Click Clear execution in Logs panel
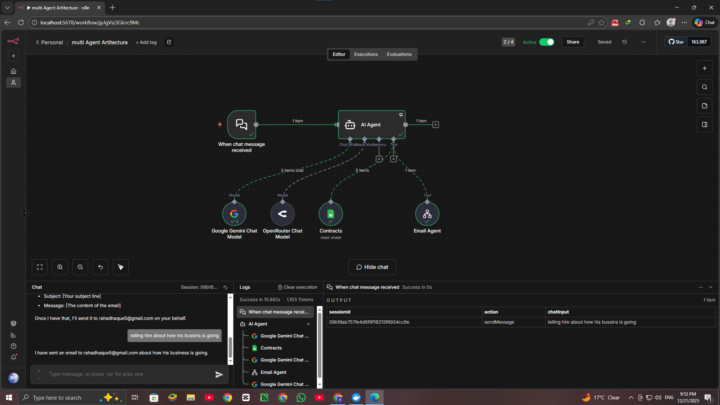 (x=297, y=287)
